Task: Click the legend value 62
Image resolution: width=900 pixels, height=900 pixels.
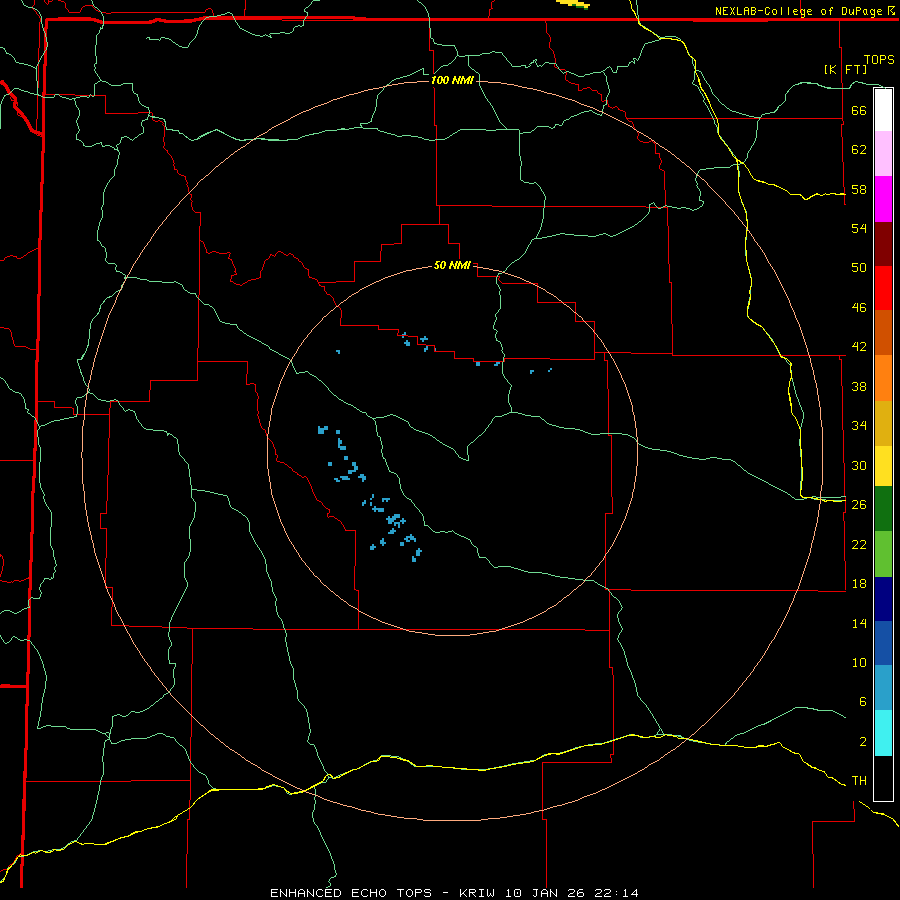Action: click(x=859, y=149)
